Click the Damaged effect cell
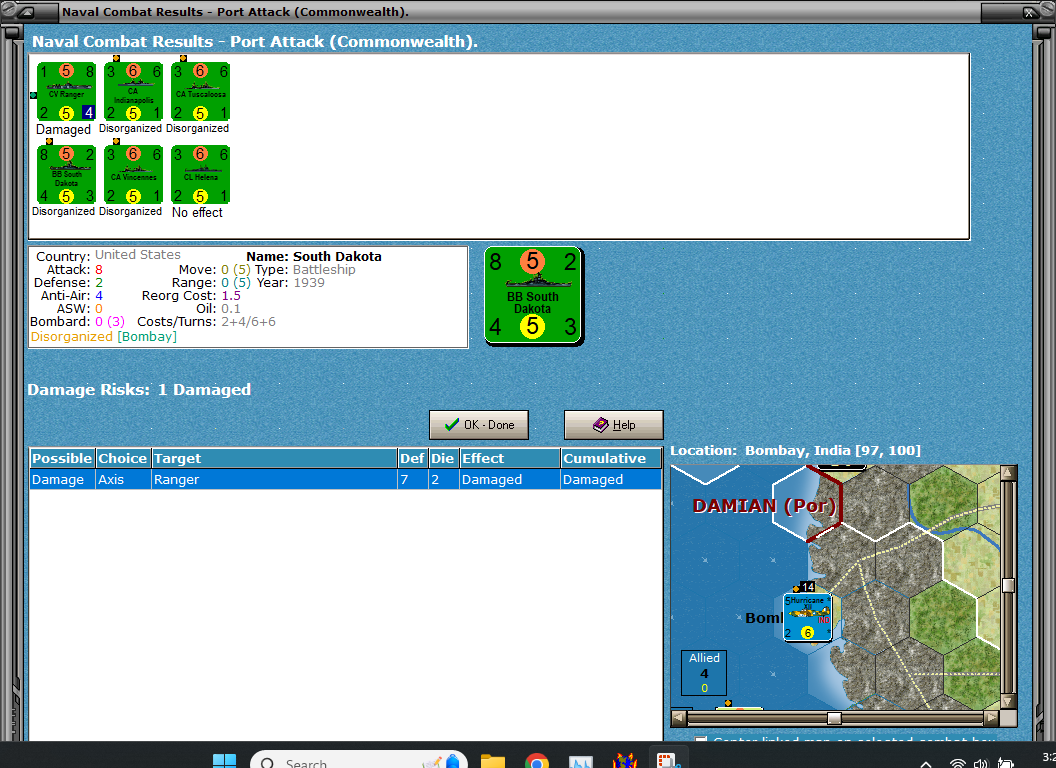 (x=510, y=480)
